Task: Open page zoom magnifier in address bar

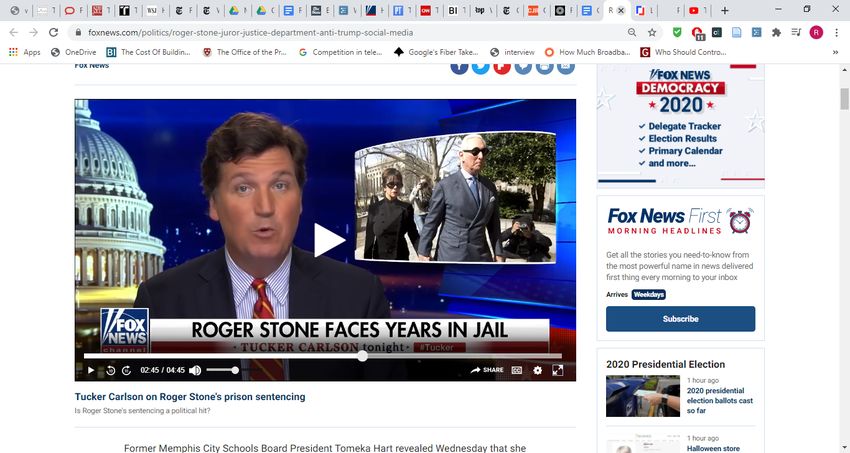Action: [x=632, y=33]
